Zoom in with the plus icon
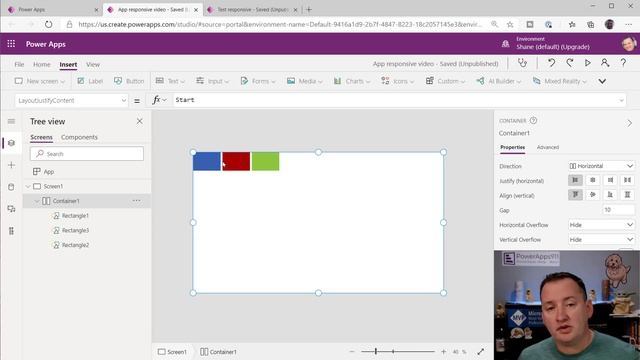This screenshot has height=360, width=640. coord(443,351)
